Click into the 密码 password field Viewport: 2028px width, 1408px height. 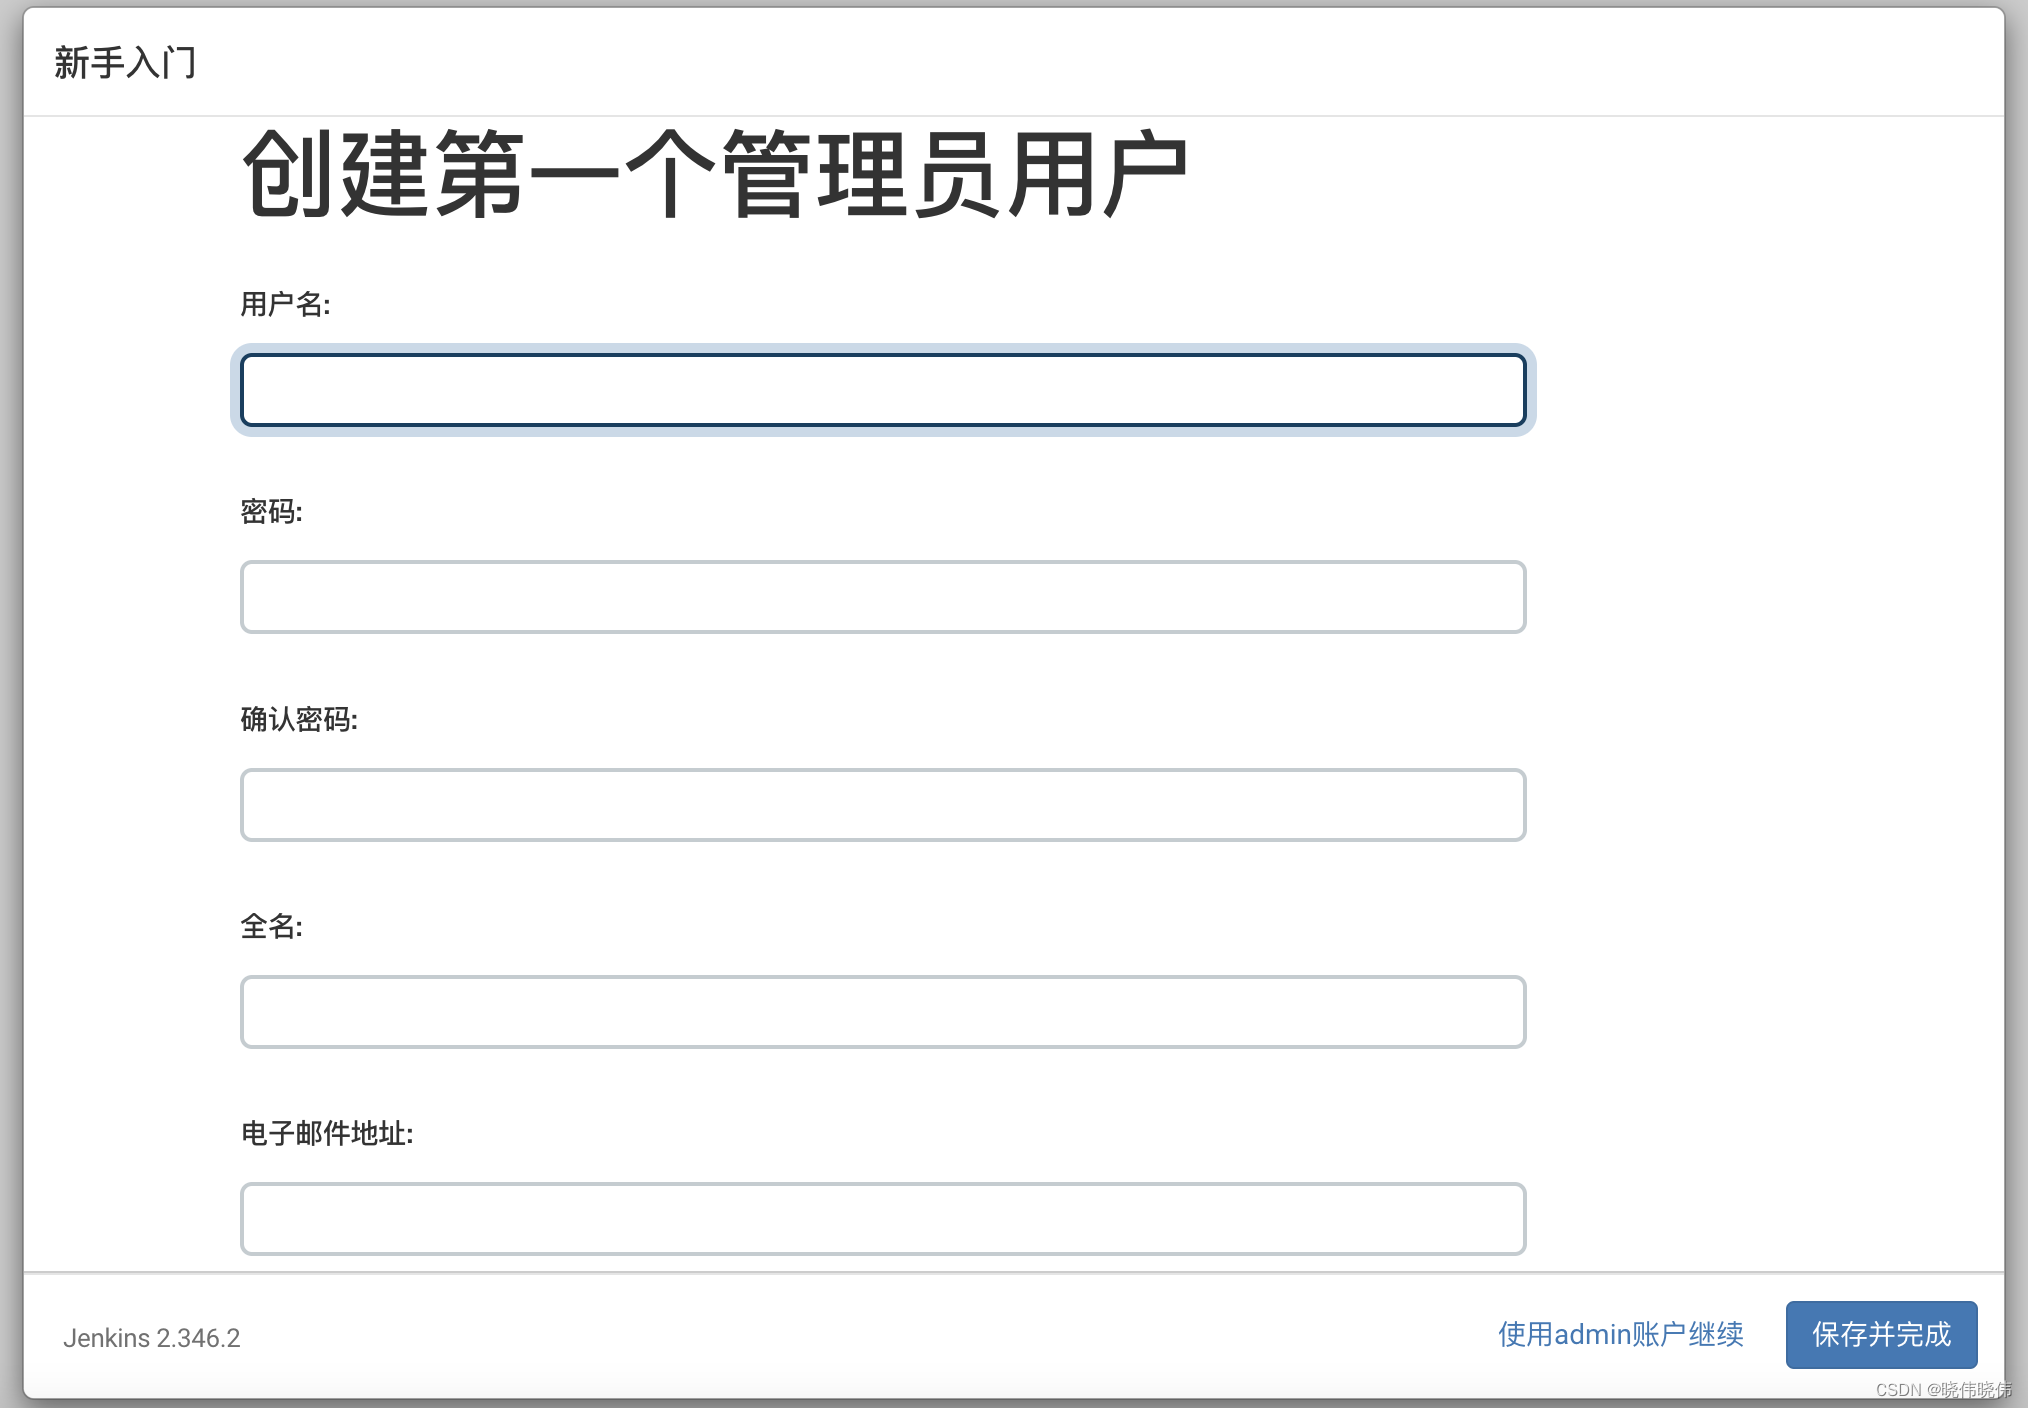click(882, 597)
